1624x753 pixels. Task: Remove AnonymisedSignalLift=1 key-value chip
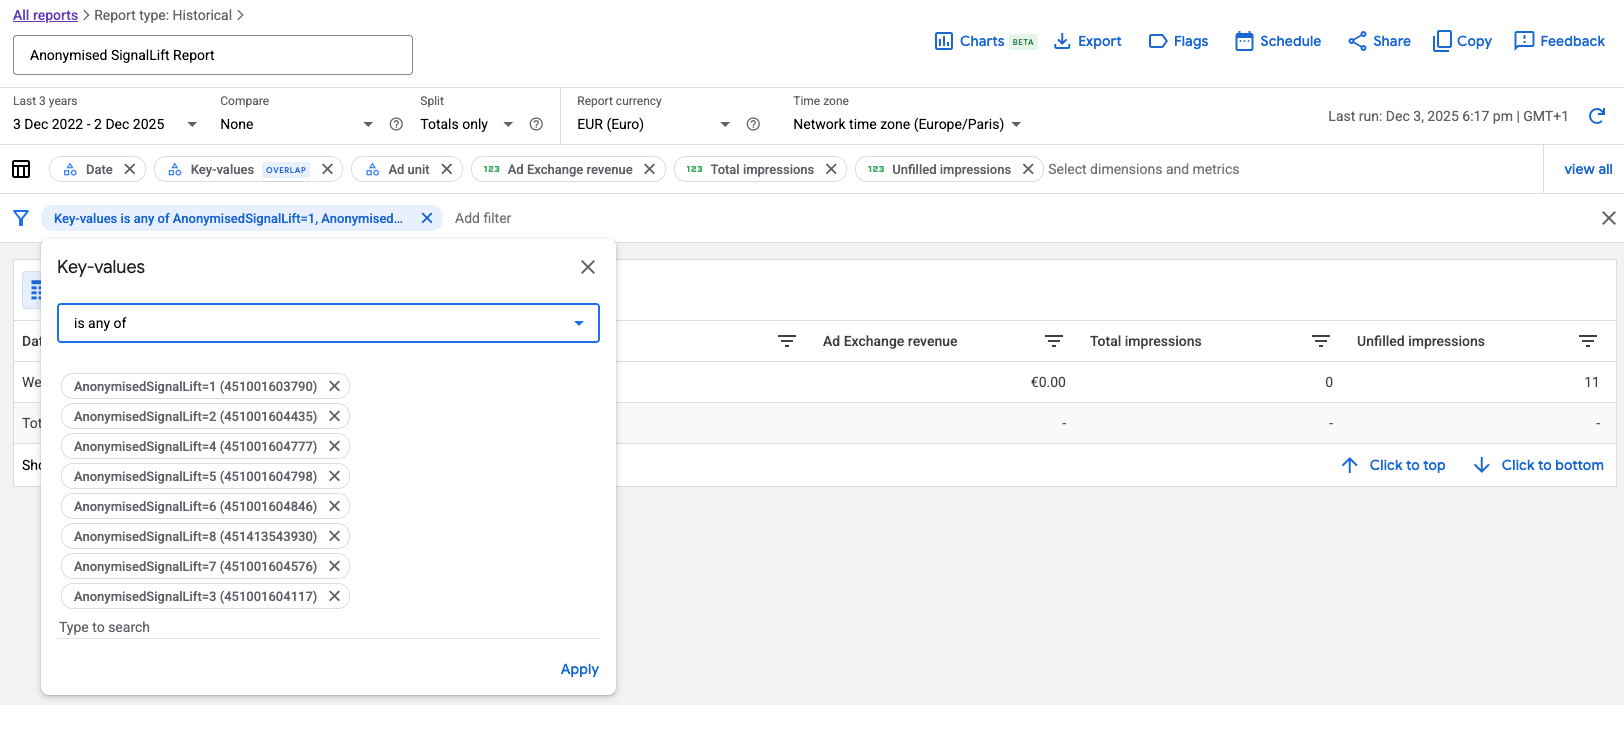(x=335, y=386)
